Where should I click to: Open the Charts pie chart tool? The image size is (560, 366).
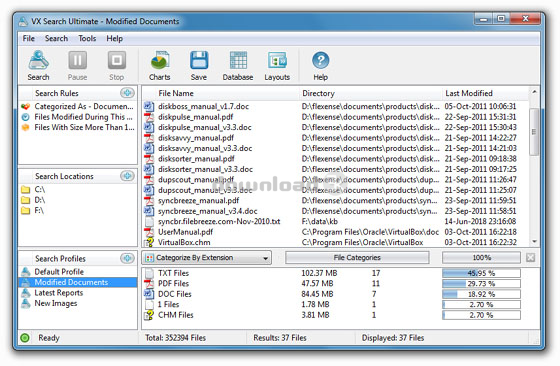pos(159,65)
